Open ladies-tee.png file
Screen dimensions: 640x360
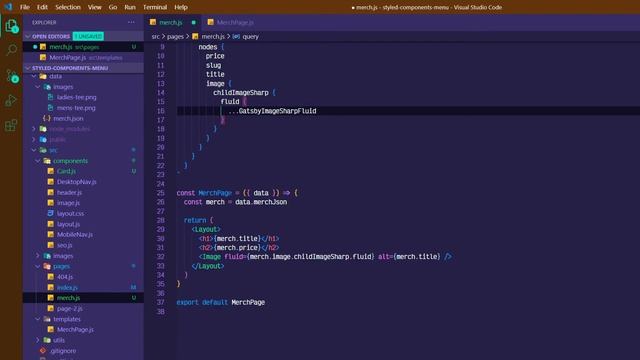pos(76,97)
